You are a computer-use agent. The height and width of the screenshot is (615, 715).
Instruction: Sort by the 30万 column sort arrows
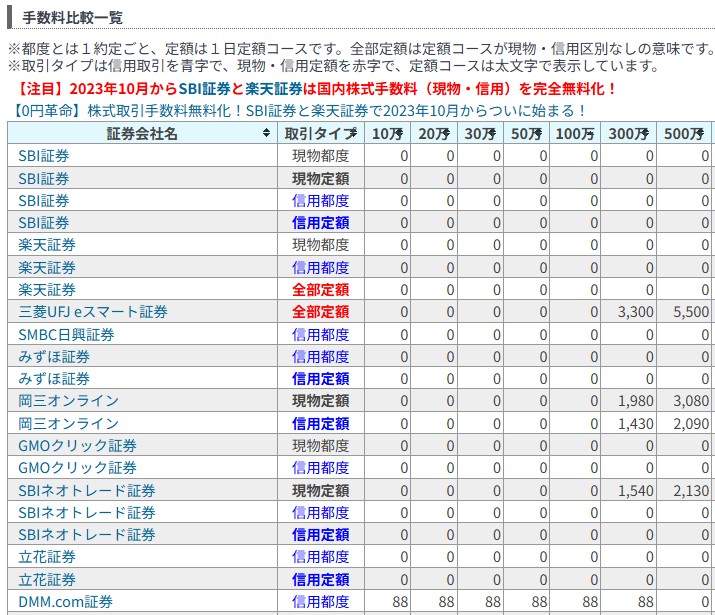pyautogui.click(x=492, y=134)
